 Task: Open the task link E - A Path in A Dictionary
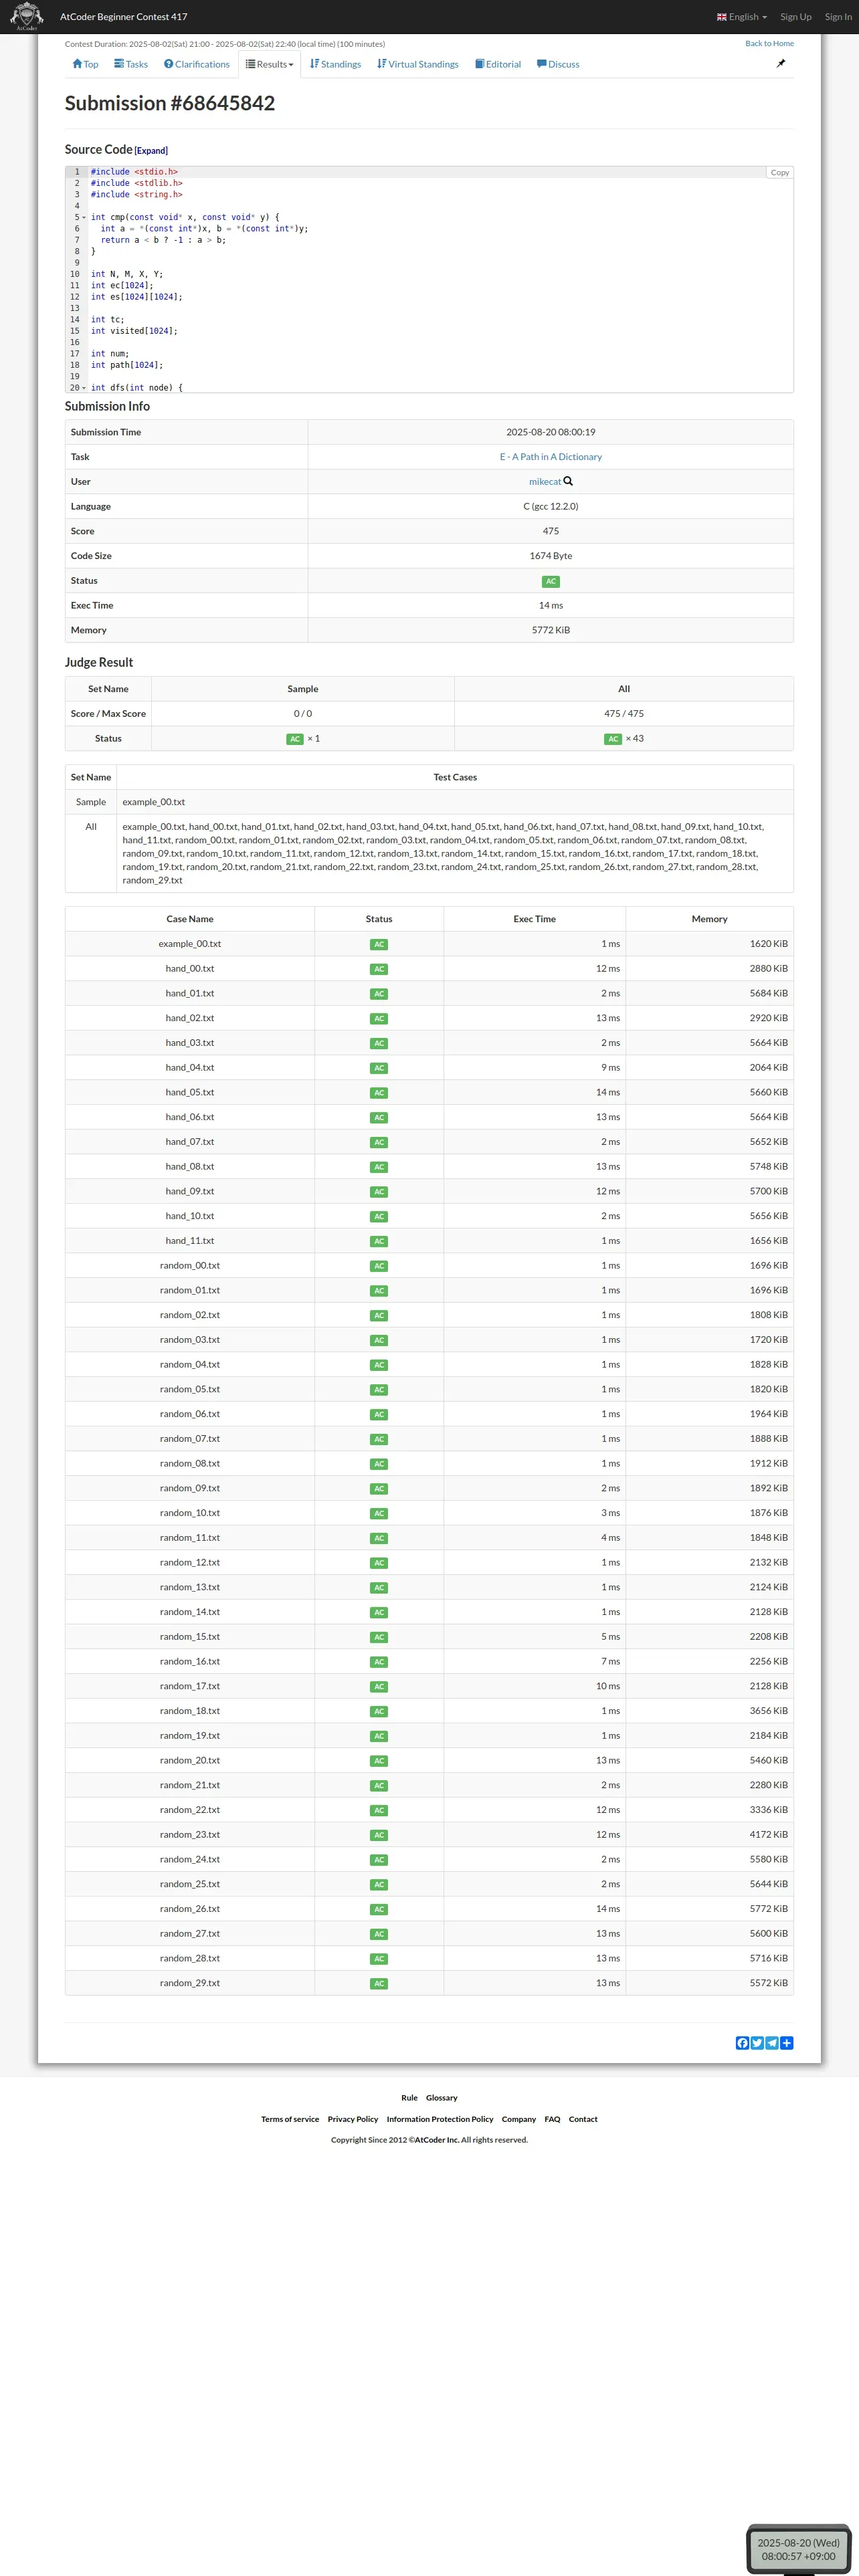coord(551,457)
